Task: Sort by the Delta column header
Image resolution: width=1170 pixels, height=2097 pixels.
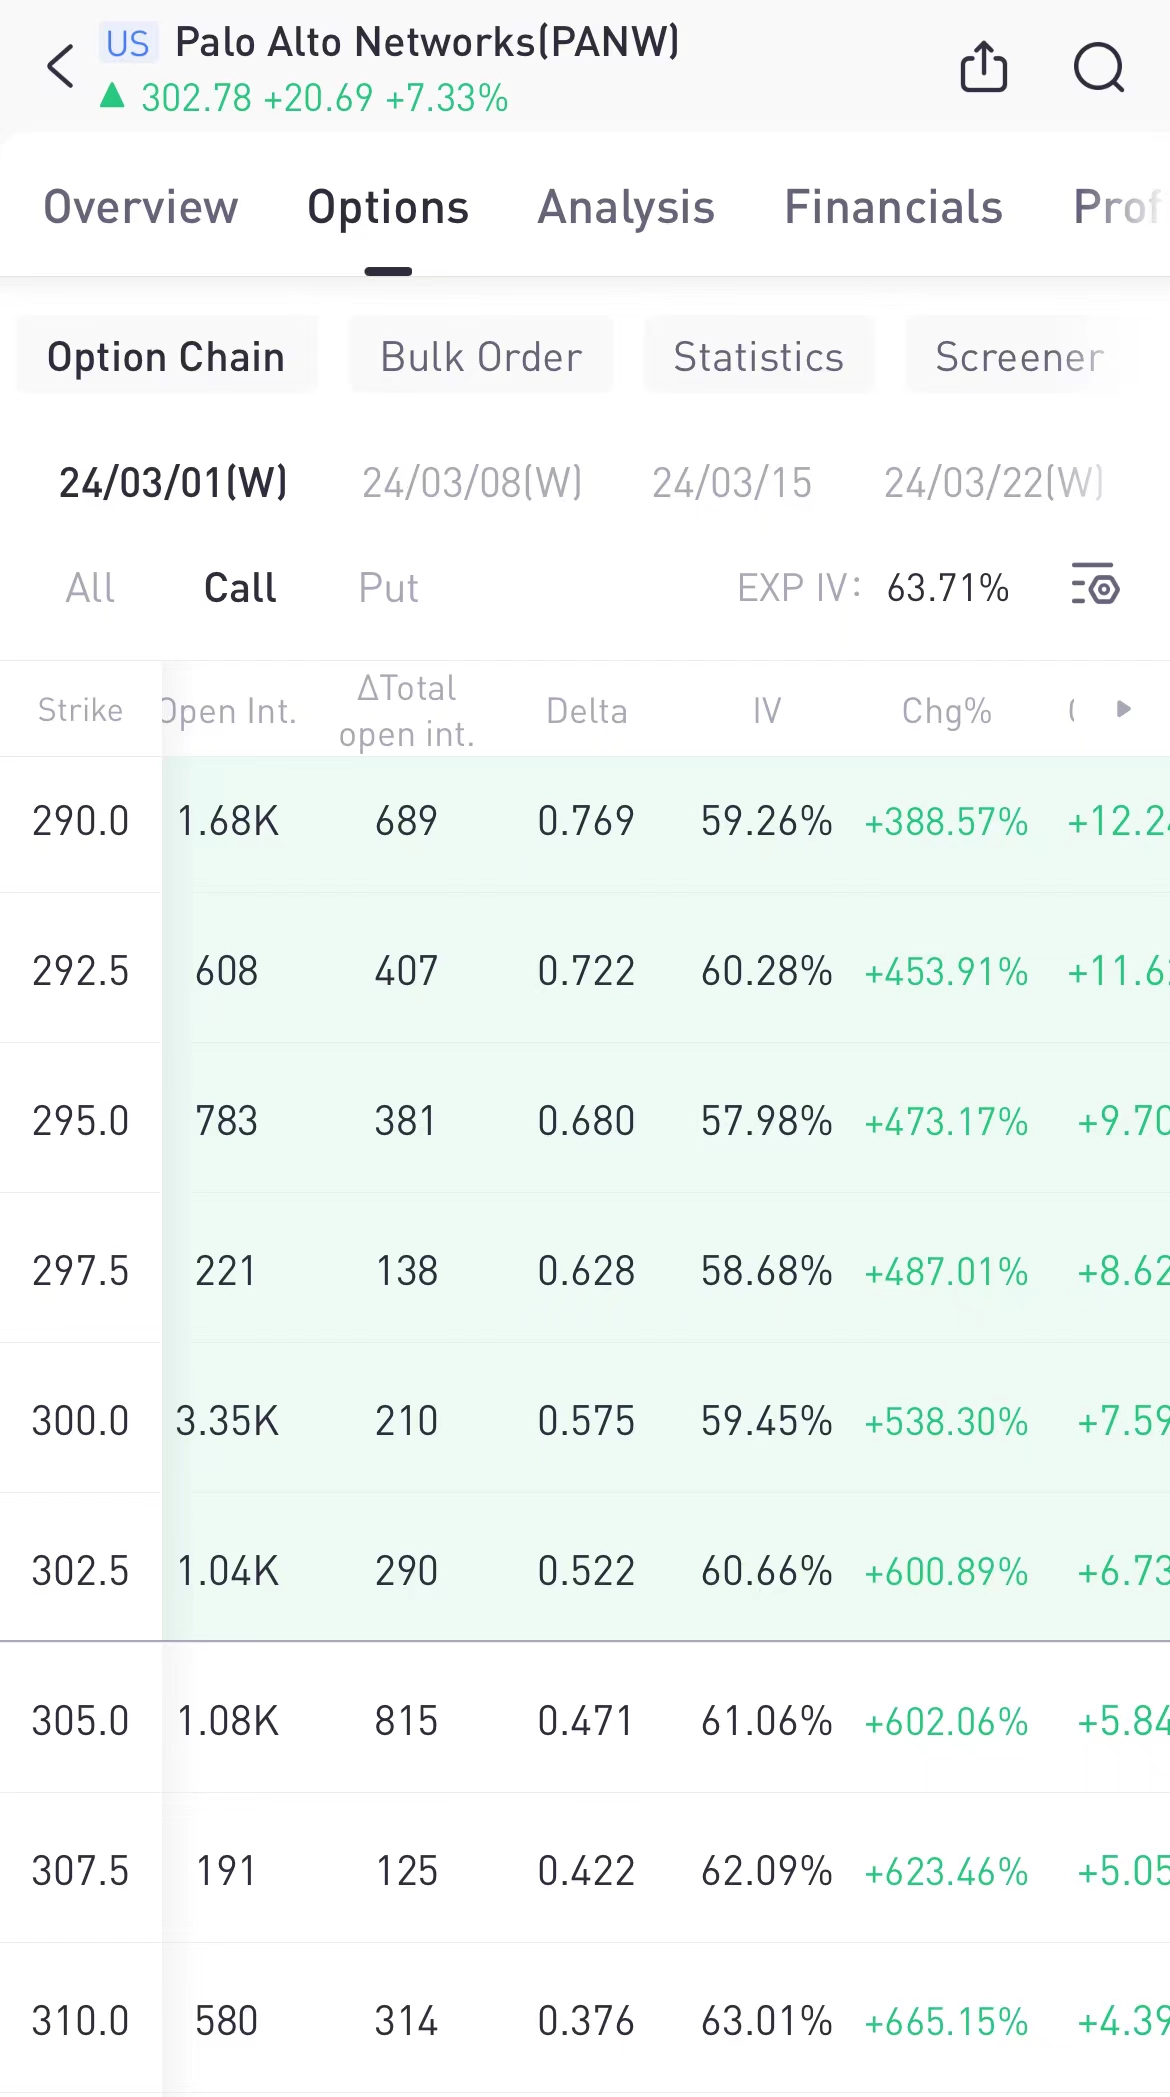Action: [x=587, y=711]
